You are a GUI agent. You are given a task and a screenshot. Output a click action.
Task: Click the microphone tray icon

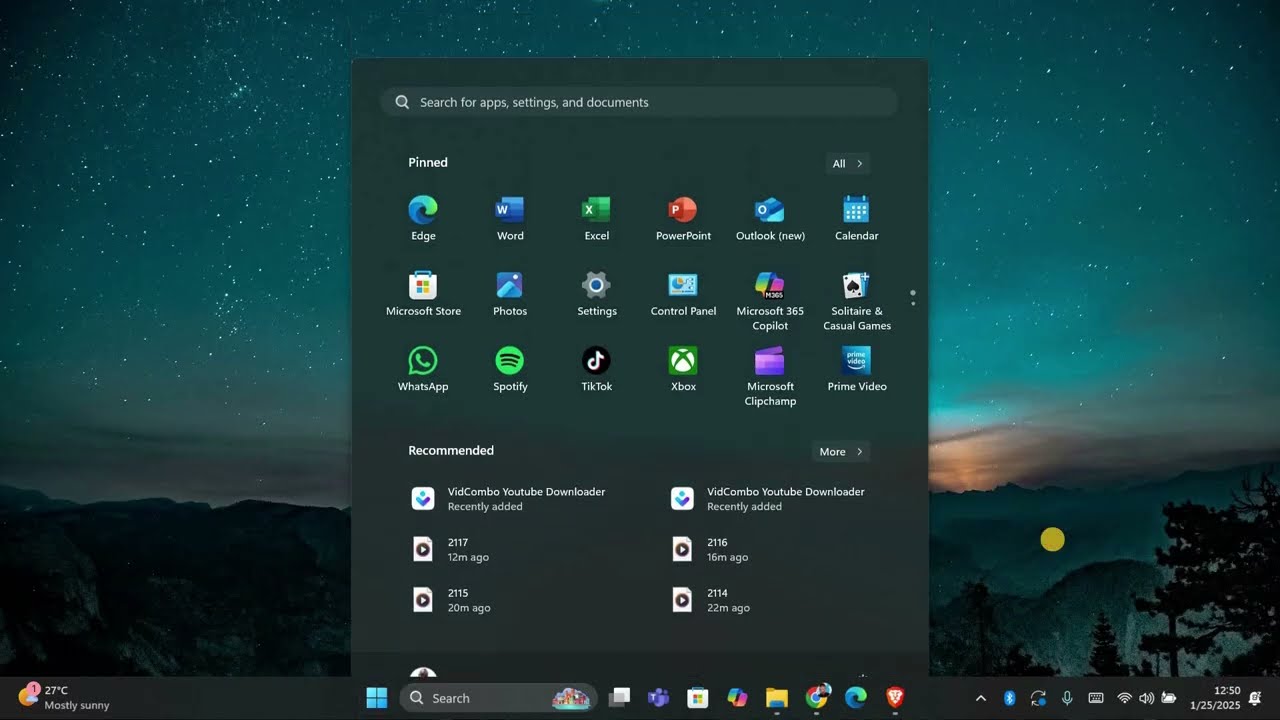(x=1067, y=698)
